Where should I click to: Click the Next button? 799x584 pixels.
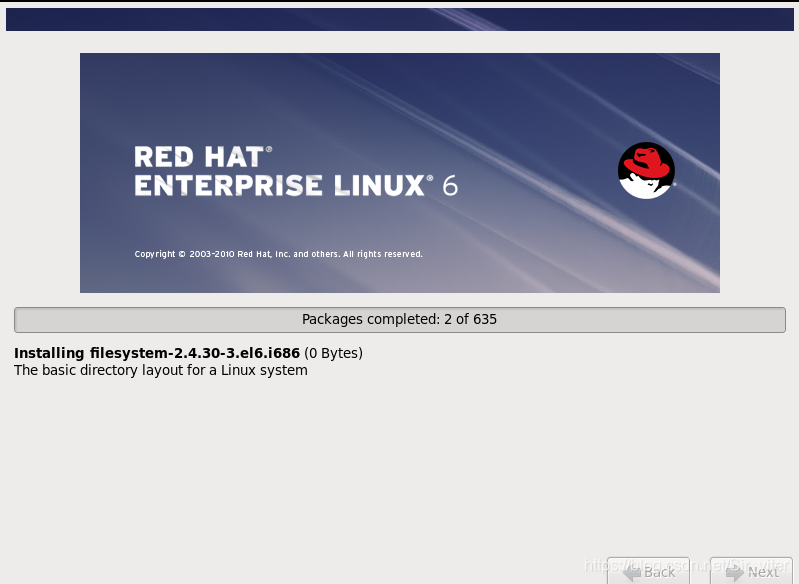point(751,571)
